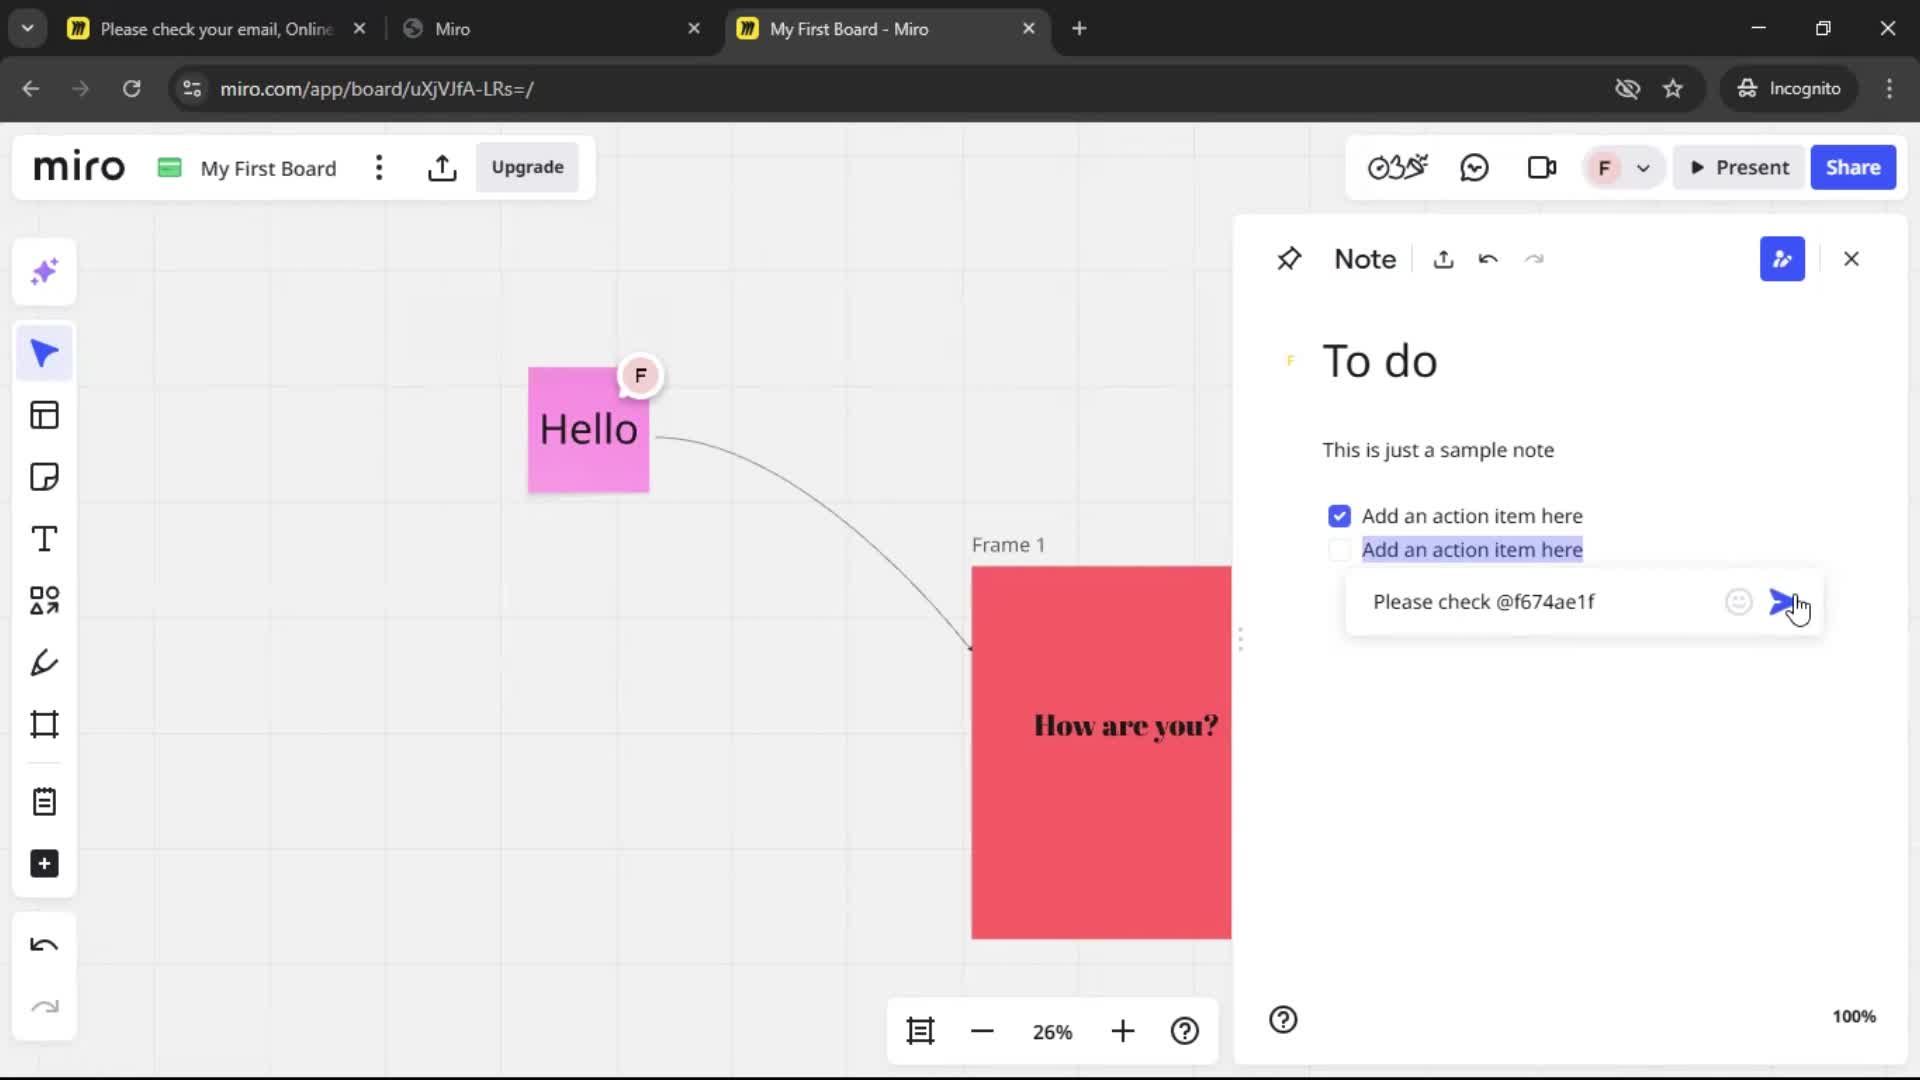Undo using left sidebar arrow

(x=44, y=945)
